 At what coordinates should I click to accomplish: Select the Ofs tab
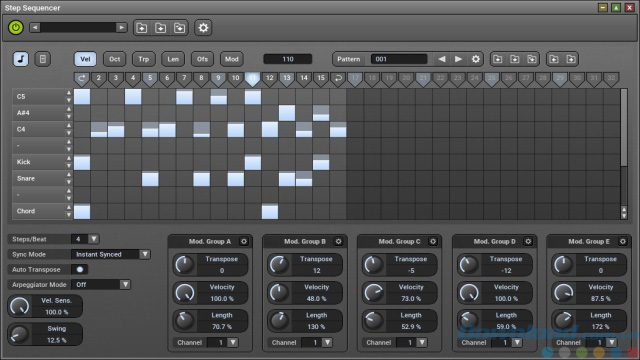[202, 59]
